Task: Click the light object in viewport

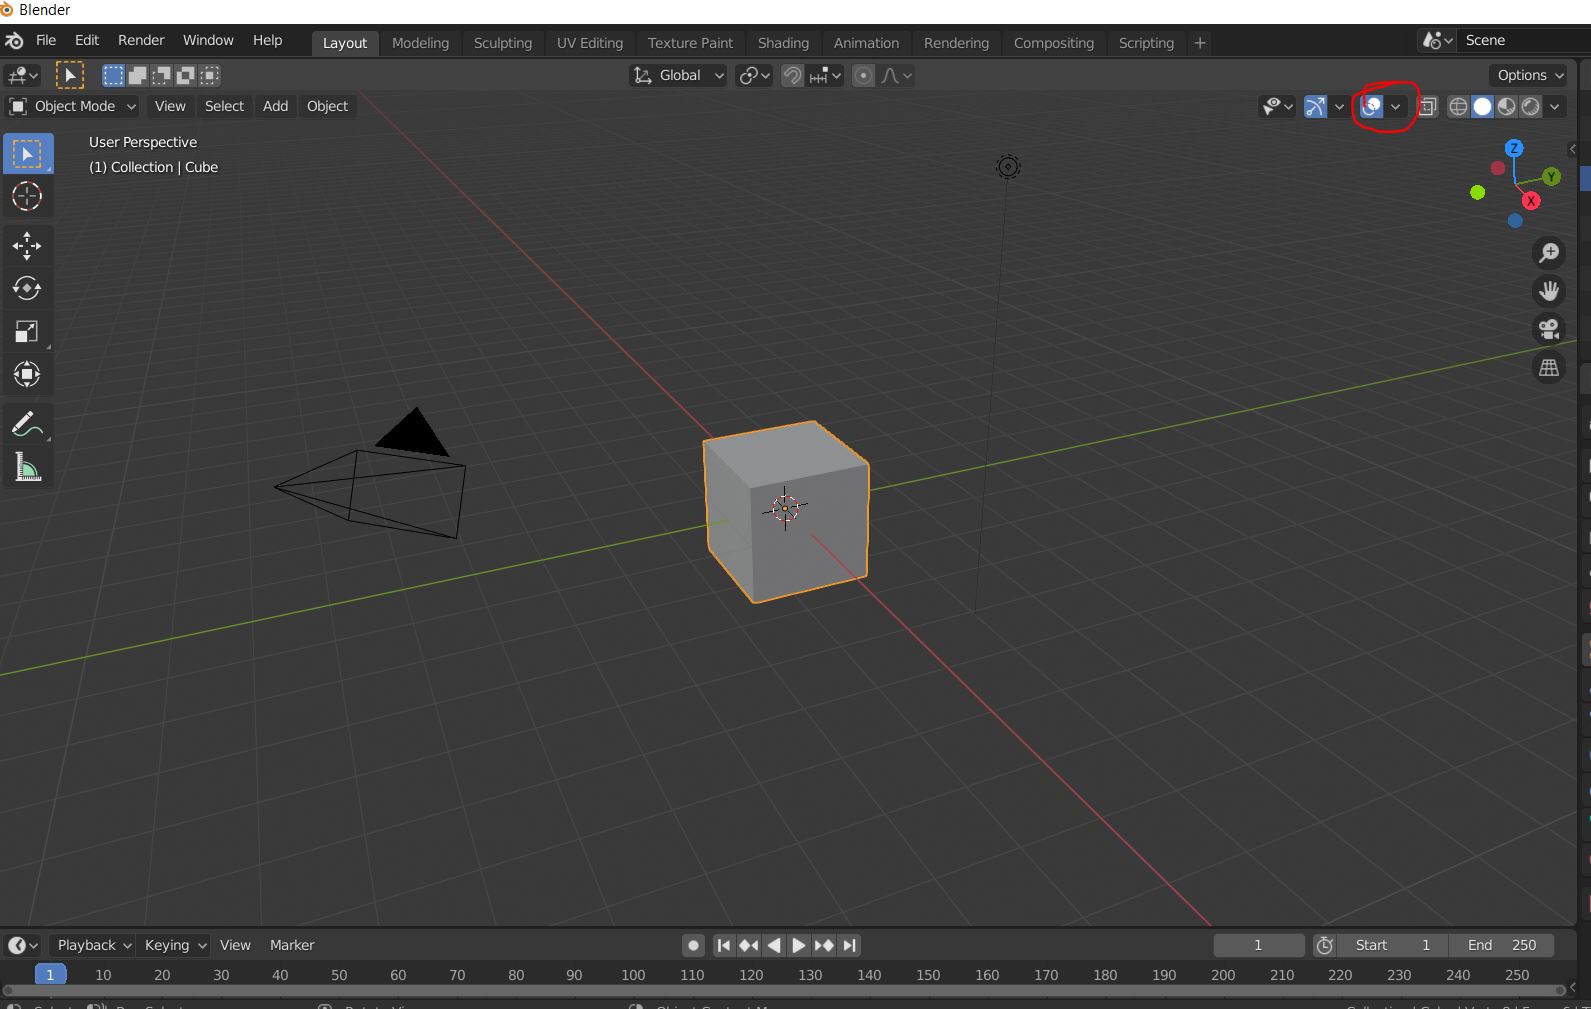Action: tap(1008, 167)
